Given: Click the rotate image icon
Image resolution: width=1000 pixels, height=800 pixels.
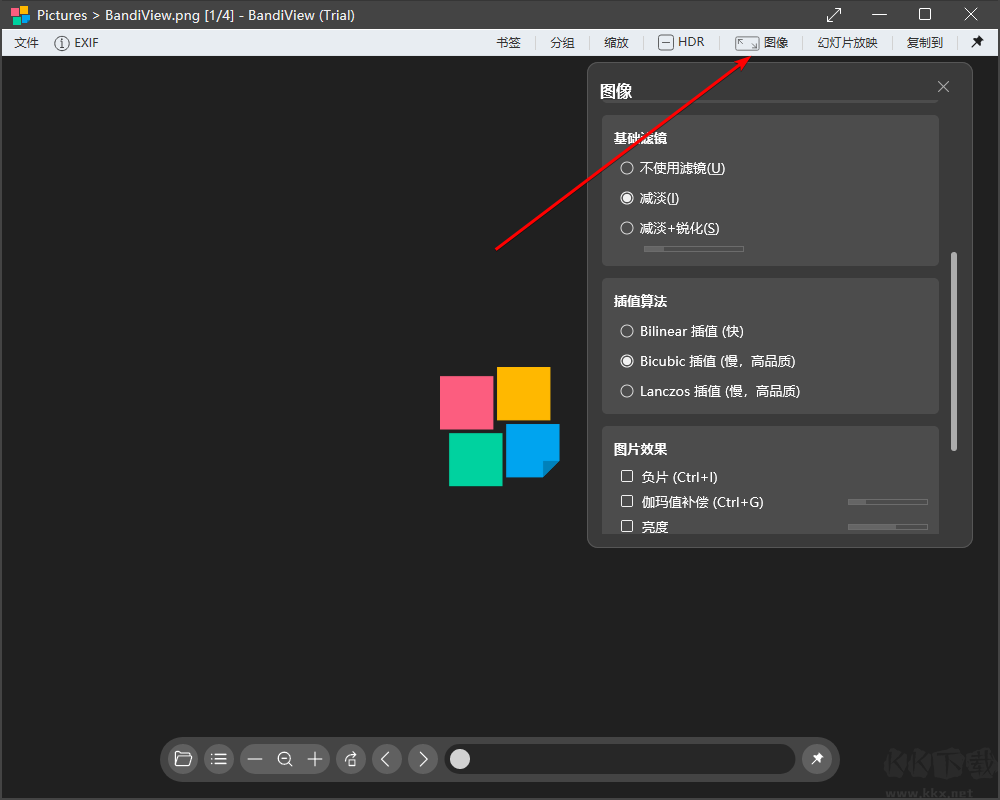Looking at the screenshot, I should [x=351, y=759].
